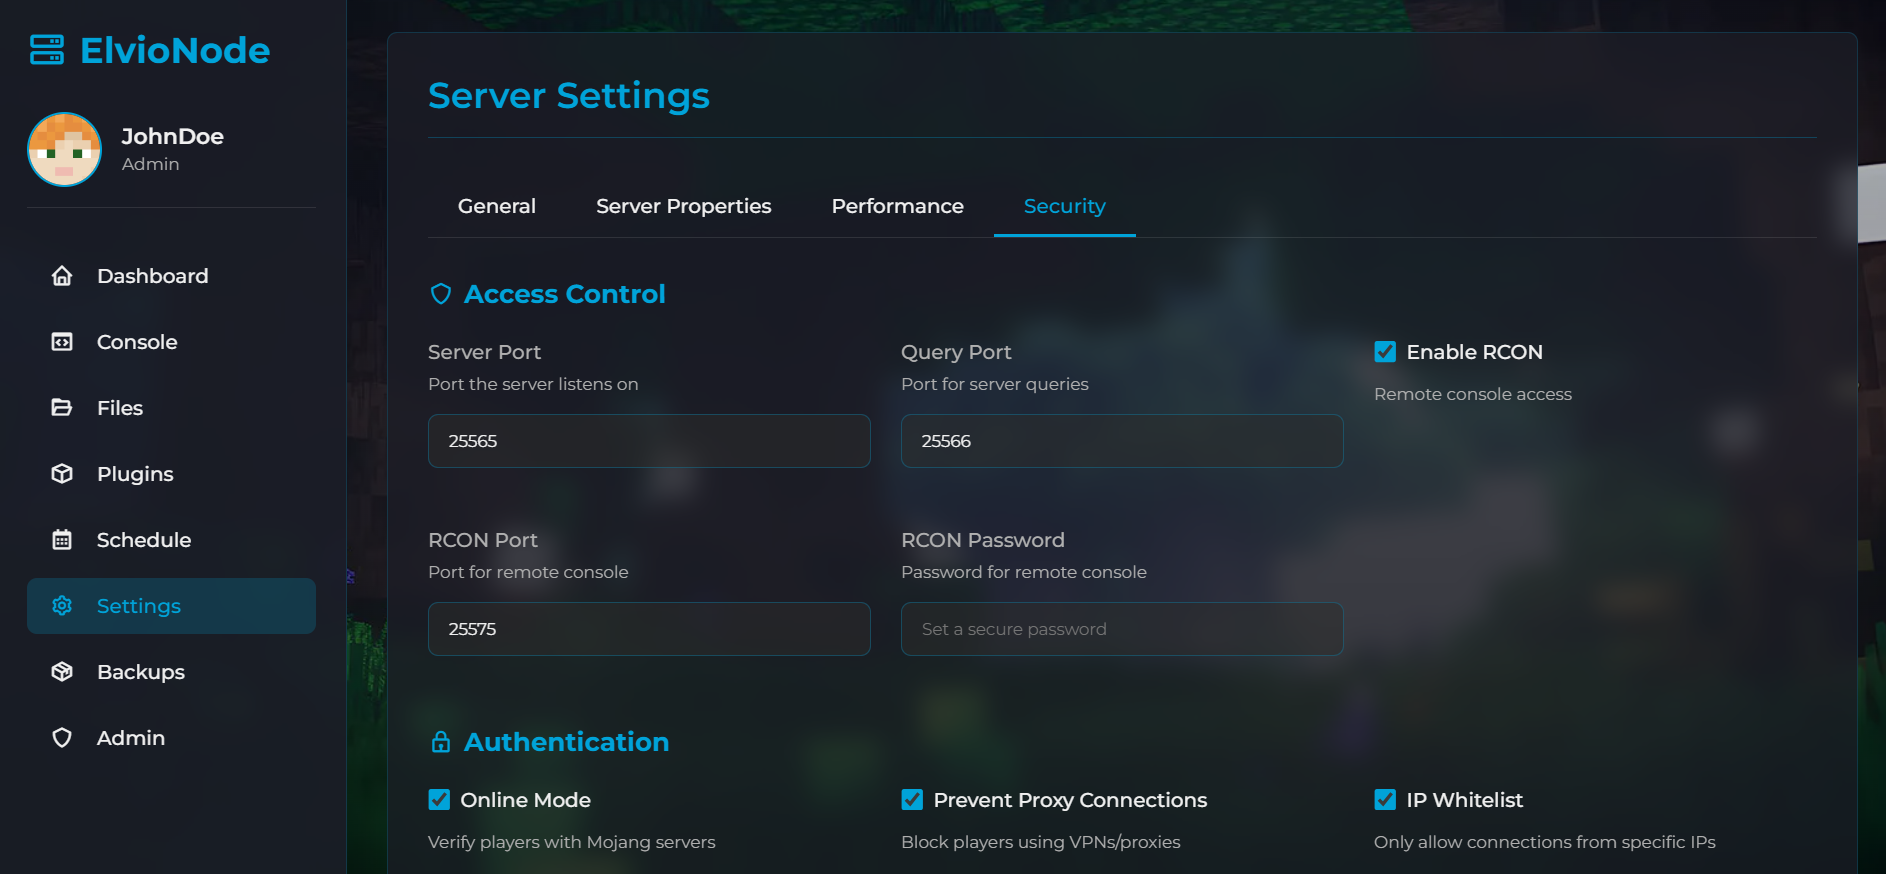The width and height of the screenshot is (1886, 874).
Task: Switch to the General tab
Action: 497,206
